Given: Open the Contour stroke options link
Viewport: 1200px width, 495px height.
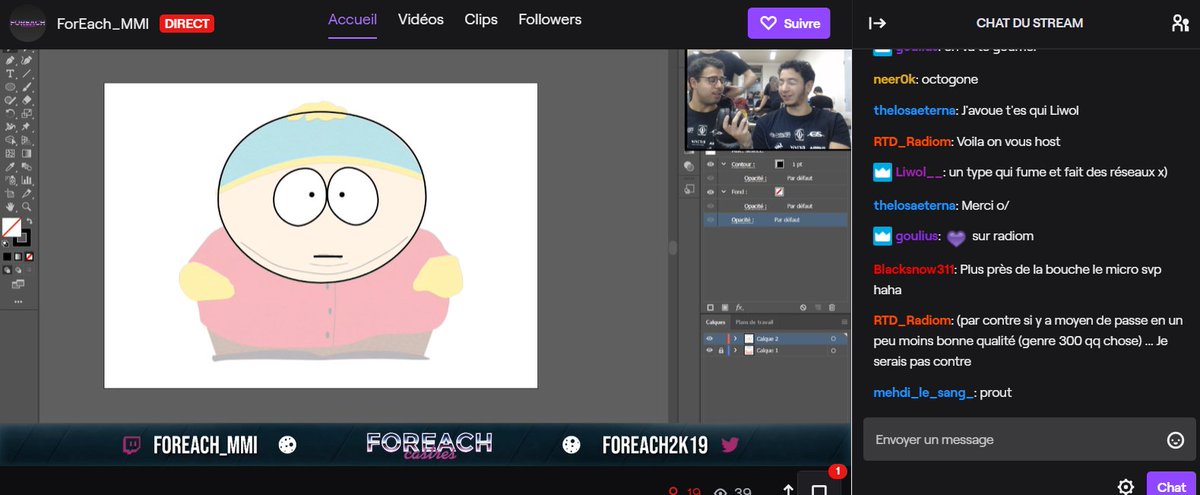Looking at the screenshot, I should [x=743, y=164].
